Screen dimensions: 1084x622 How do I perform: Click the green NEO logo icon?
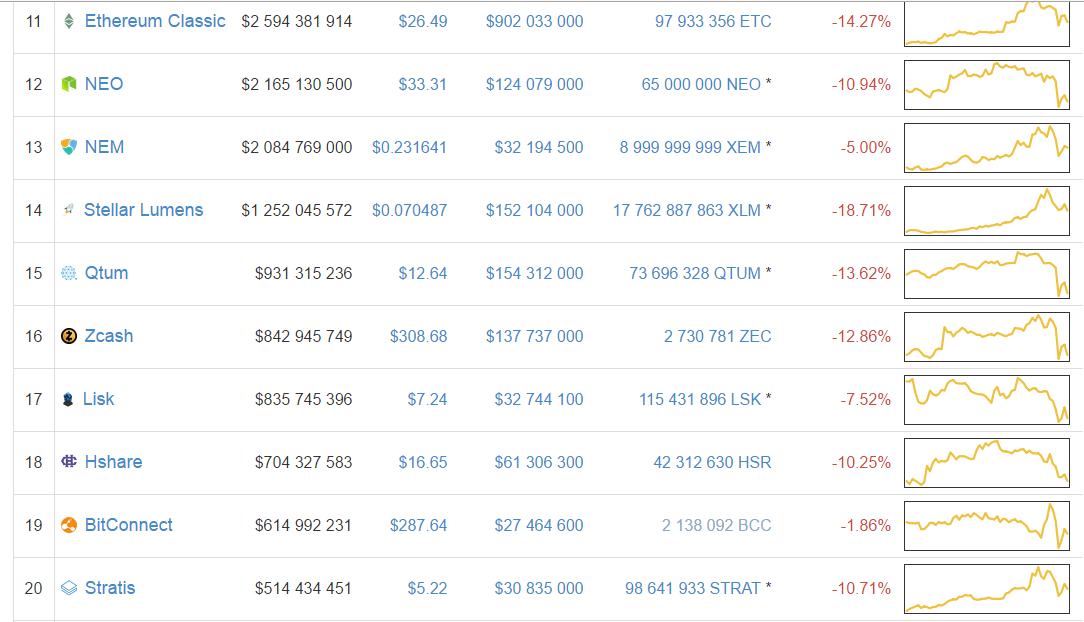point(68,84)
